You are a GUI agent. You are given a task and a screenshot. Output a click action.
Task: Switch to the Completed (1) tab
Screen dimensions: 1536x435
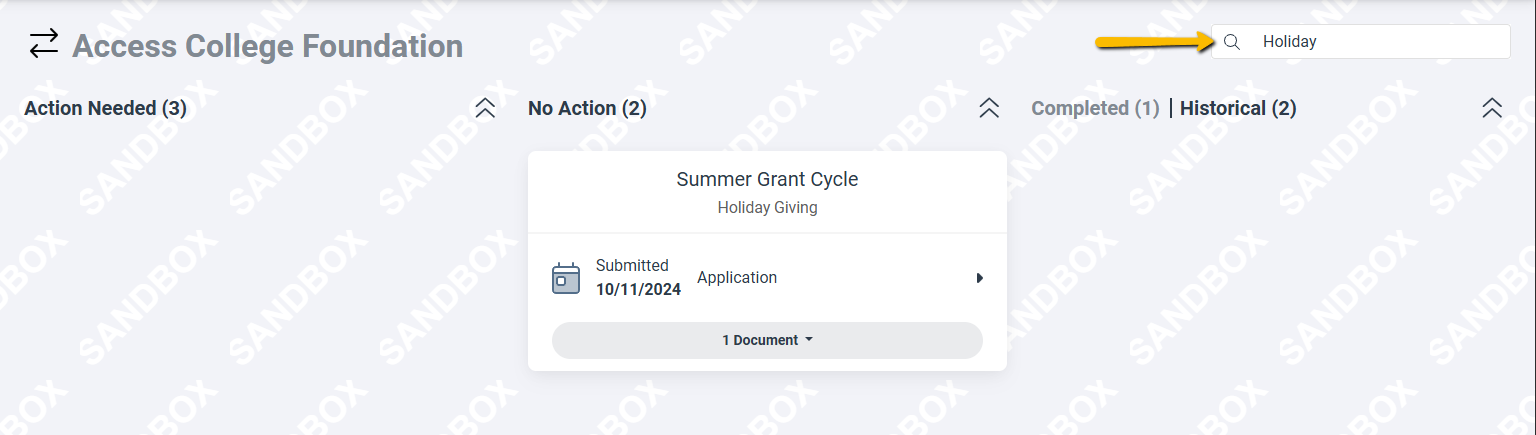[x=1095, y=108]
